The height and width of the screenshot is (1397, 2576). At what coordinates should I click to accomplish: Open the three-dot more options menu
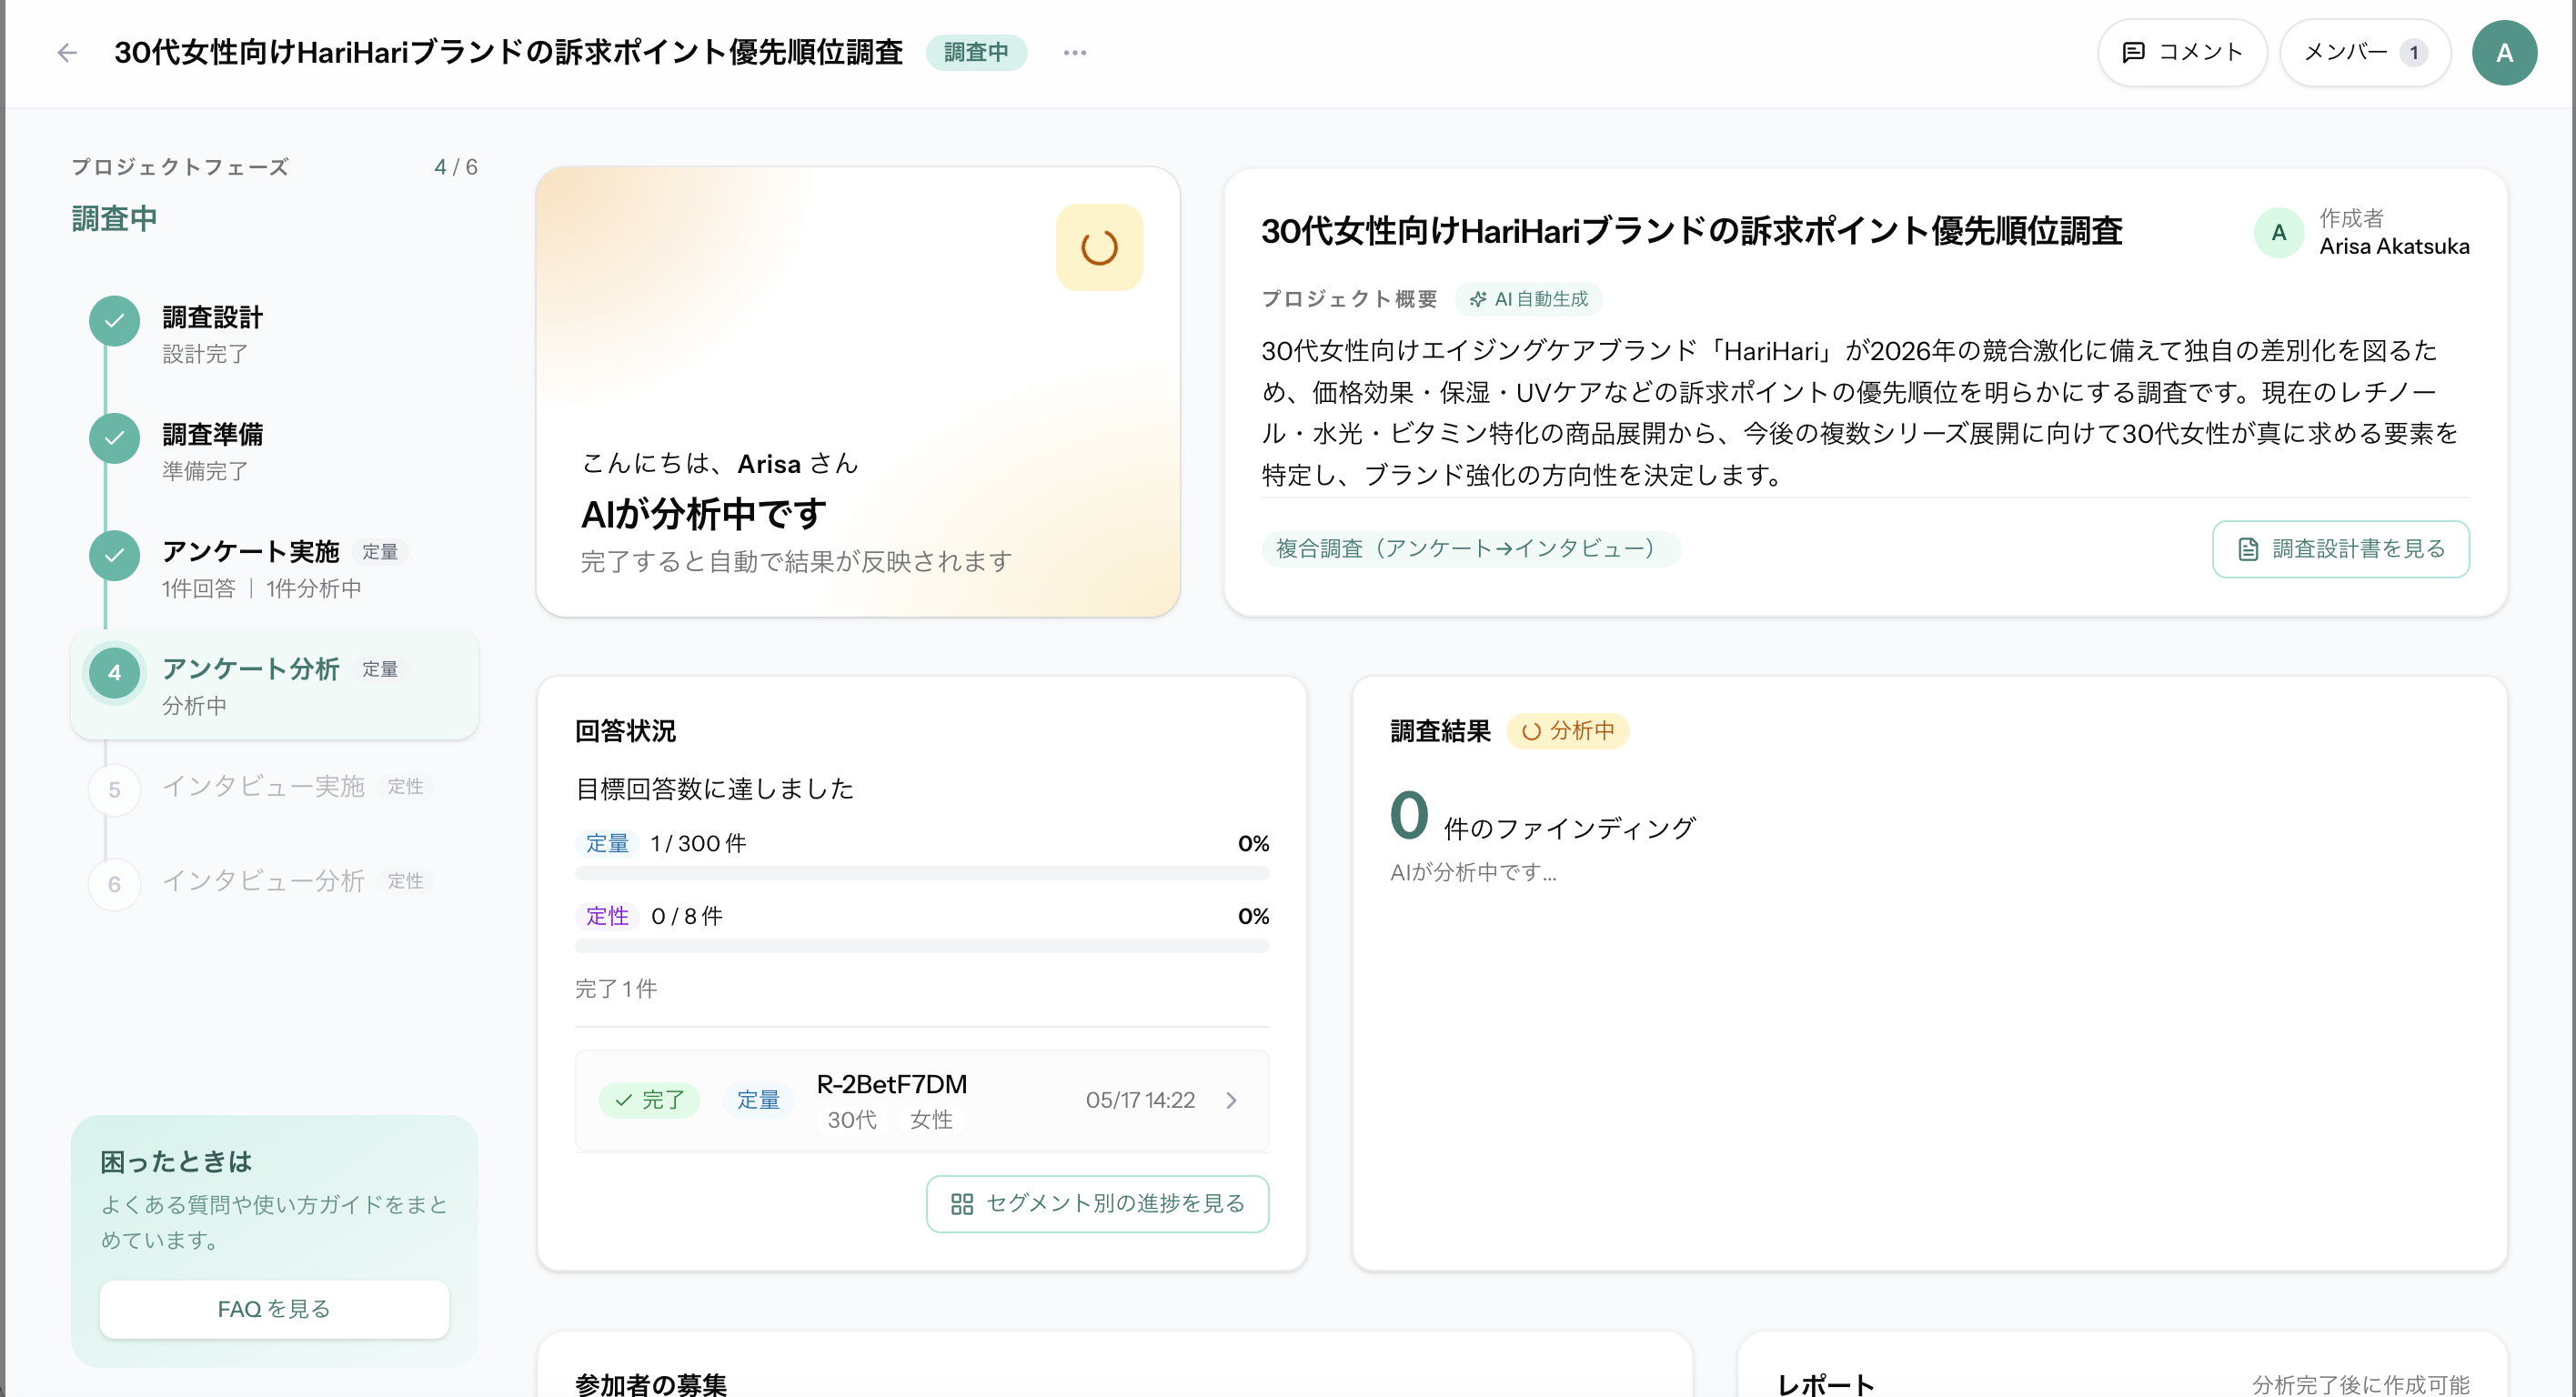[1075, 52]
